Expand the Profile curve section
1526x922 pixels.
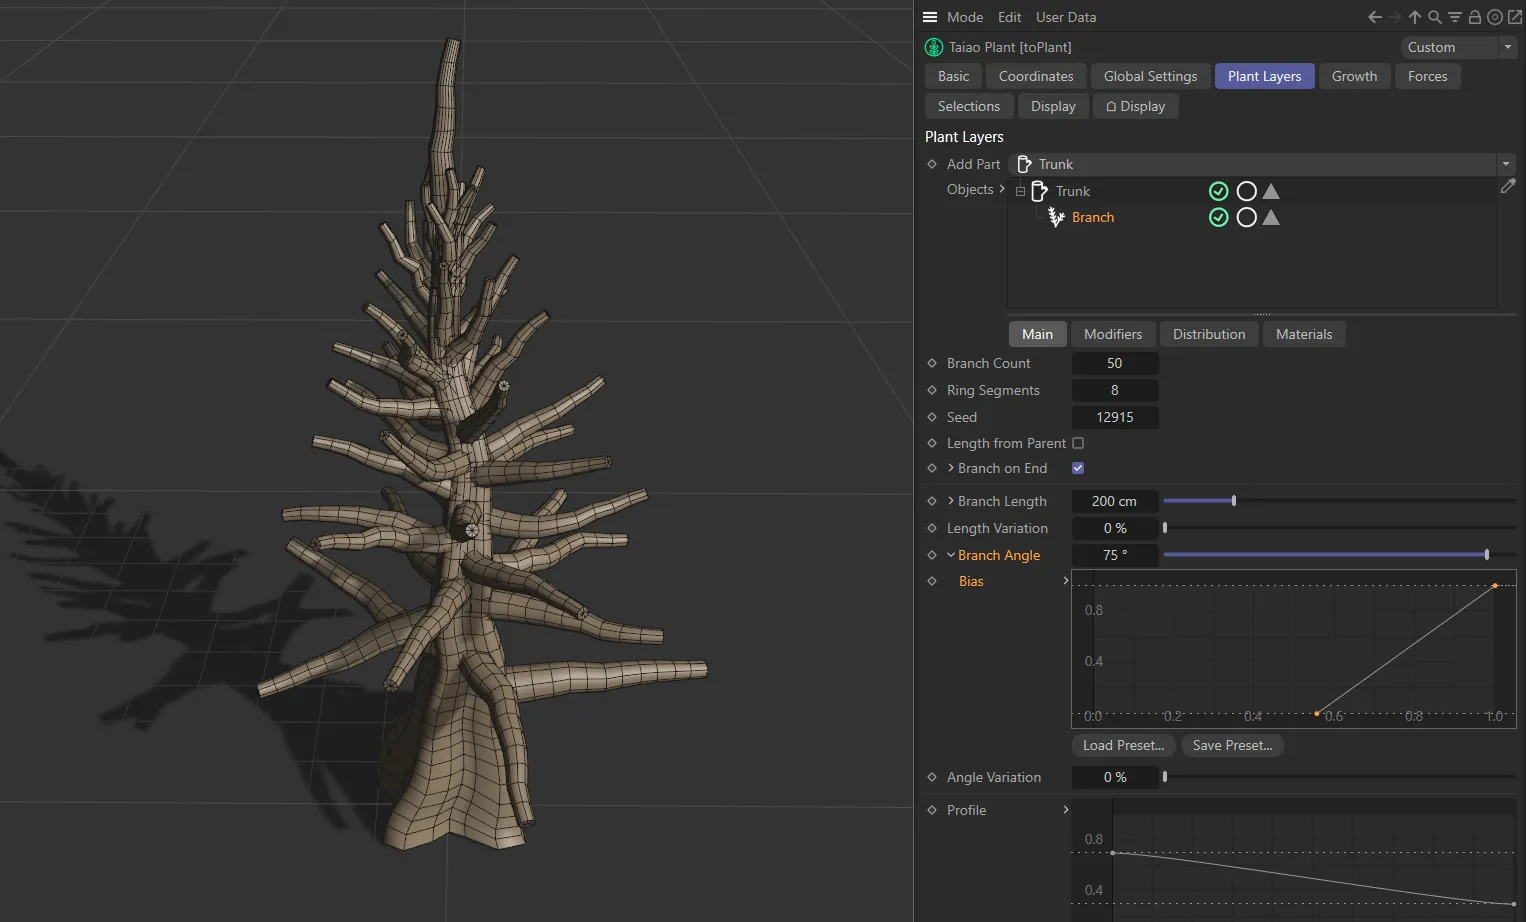click(x=1065, y=810)
